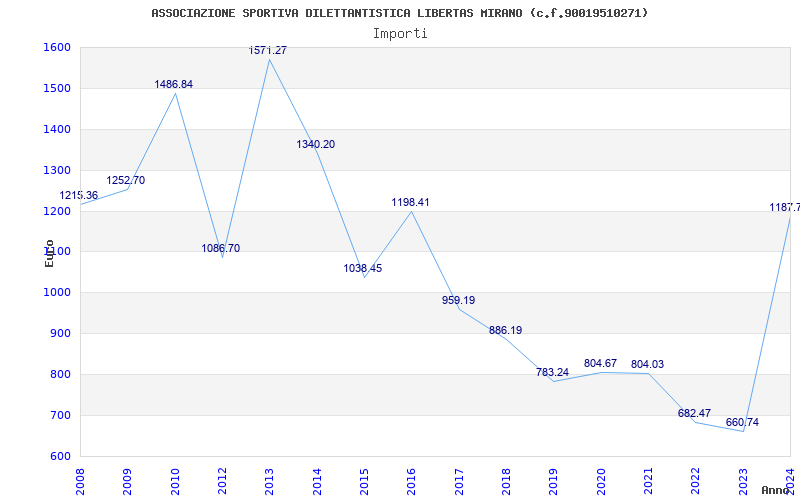Select the lowest value 660.74

(x=742, y=422)
